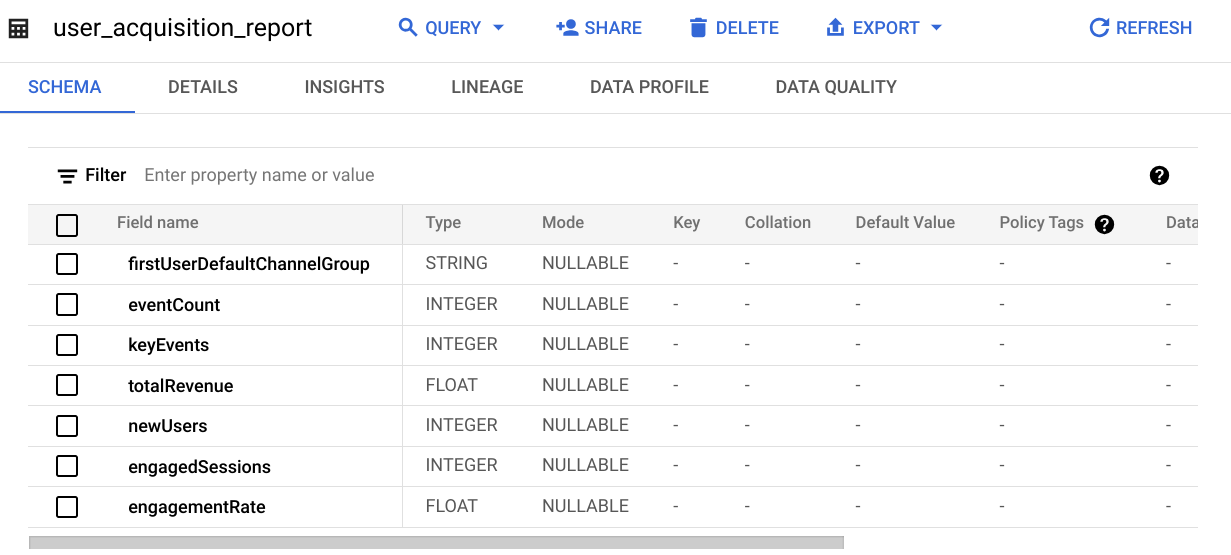Click the Refresh circular arrow icon
Image resolution: width=1231 pixels, height=555 pixels.
[1099, 28]
